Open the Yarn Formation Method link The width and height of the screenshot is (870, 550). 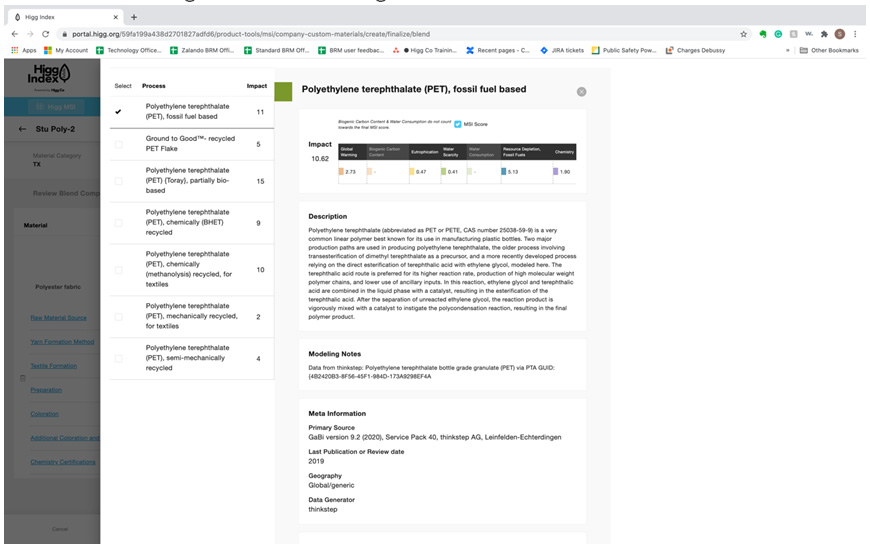[62, 342]
